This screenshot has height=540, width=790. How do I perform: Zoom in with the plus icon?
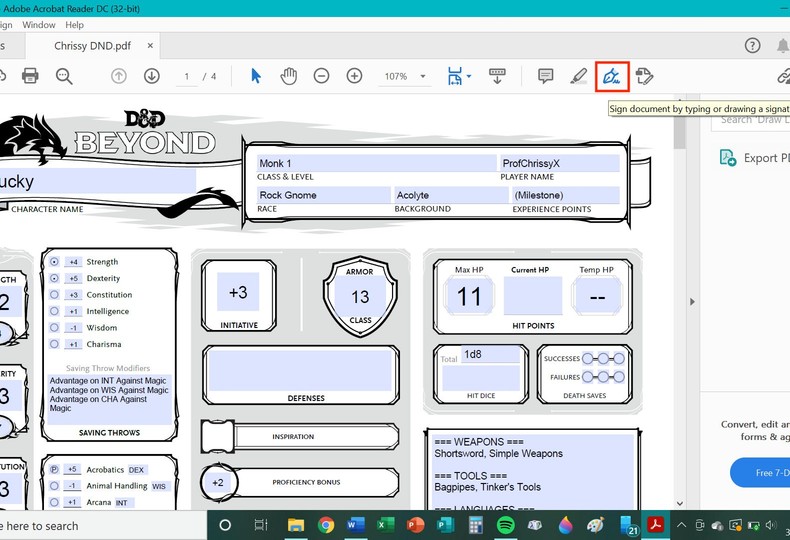[354, 76]
